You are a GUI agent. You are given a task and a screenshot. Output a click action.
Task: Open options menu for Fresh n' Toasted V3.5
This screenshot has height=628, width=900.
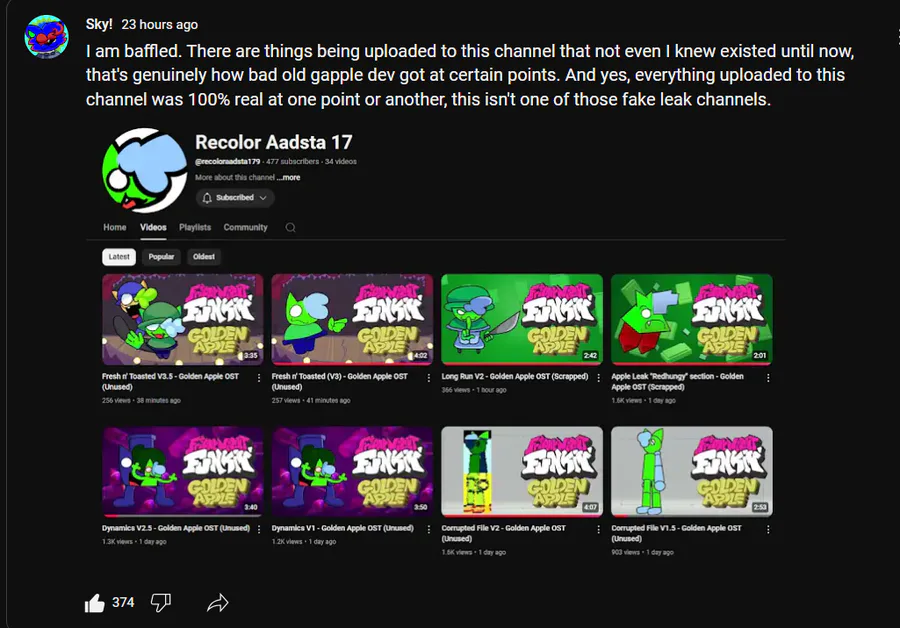click(x=259, y=378)
